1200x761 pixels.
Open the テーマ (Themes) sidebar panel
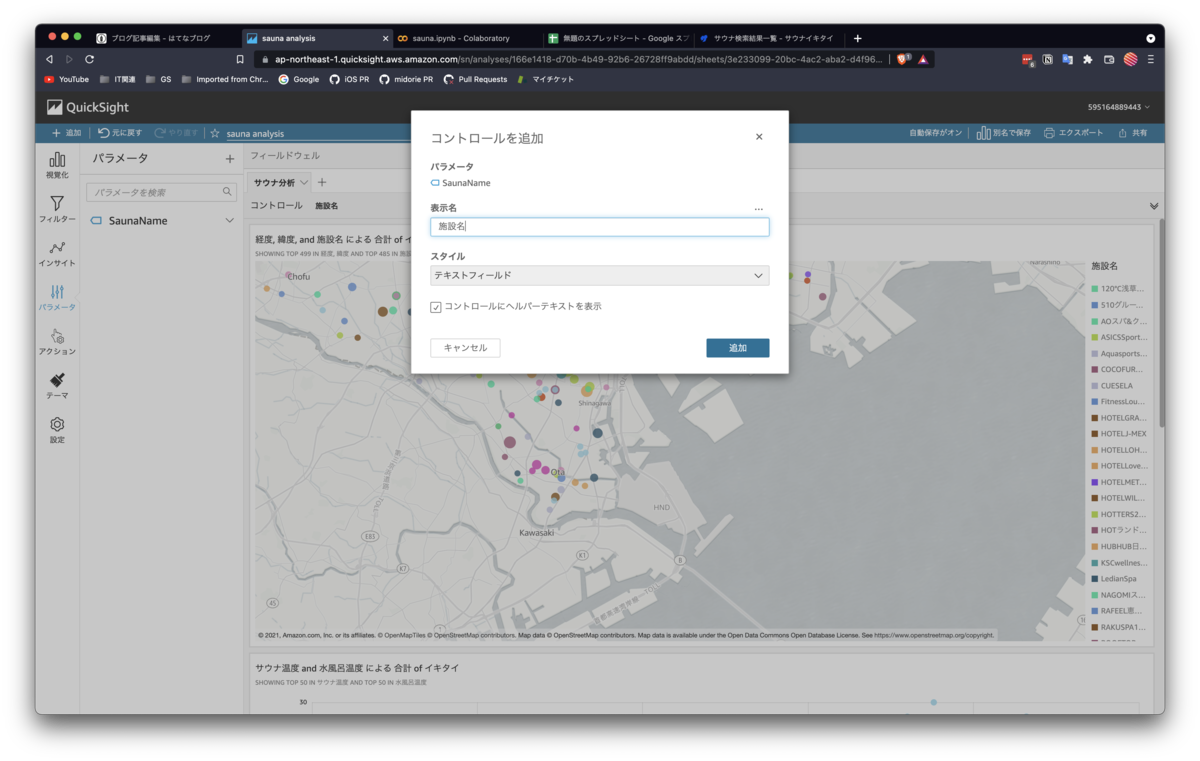(57, 386)
